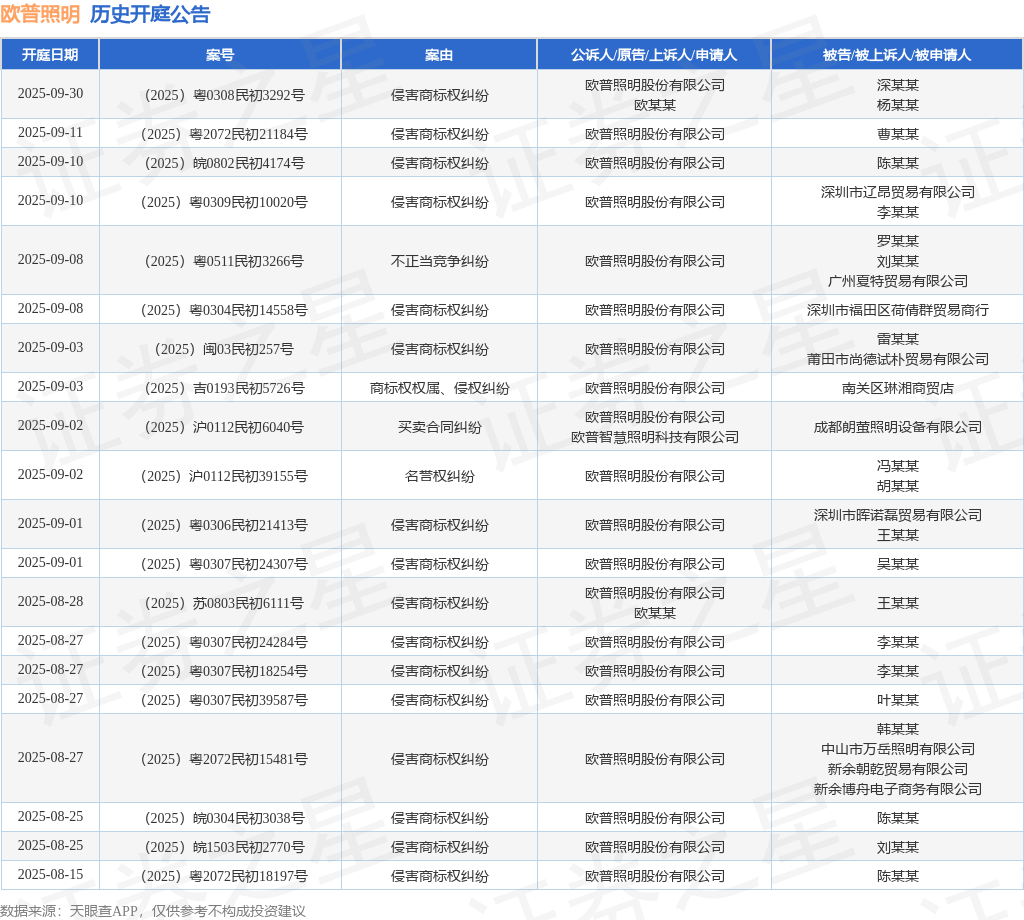The width and height of the screenshot is (1024, 920).
Task: Select the 公诉人/原告/上诉人/申请人 header
Action: [654, 55]
